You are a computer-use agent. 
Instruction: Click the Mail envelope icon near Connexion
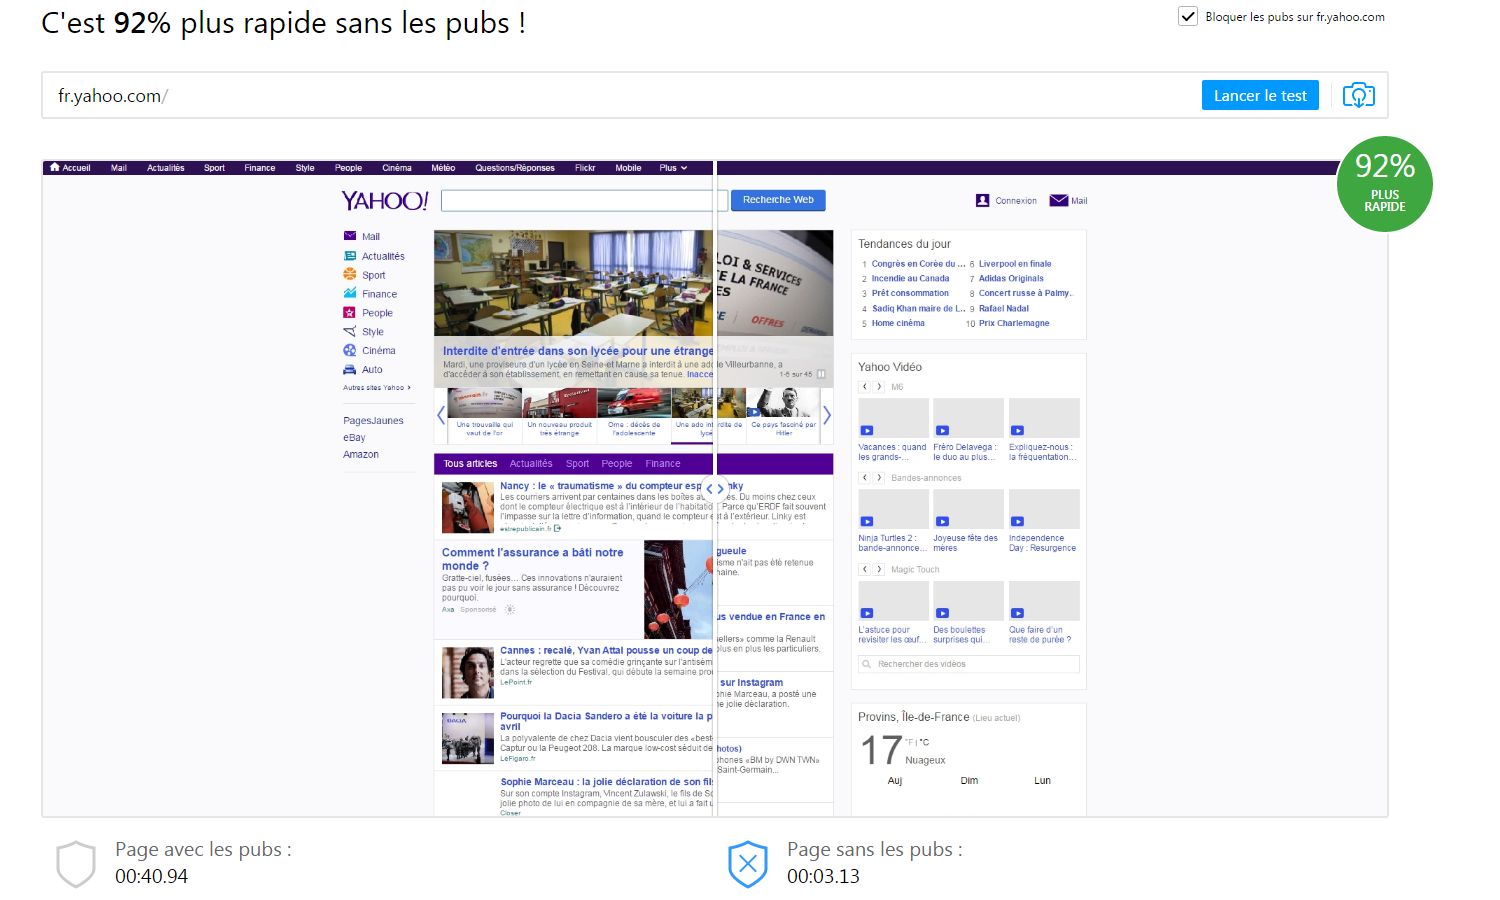1058,200
